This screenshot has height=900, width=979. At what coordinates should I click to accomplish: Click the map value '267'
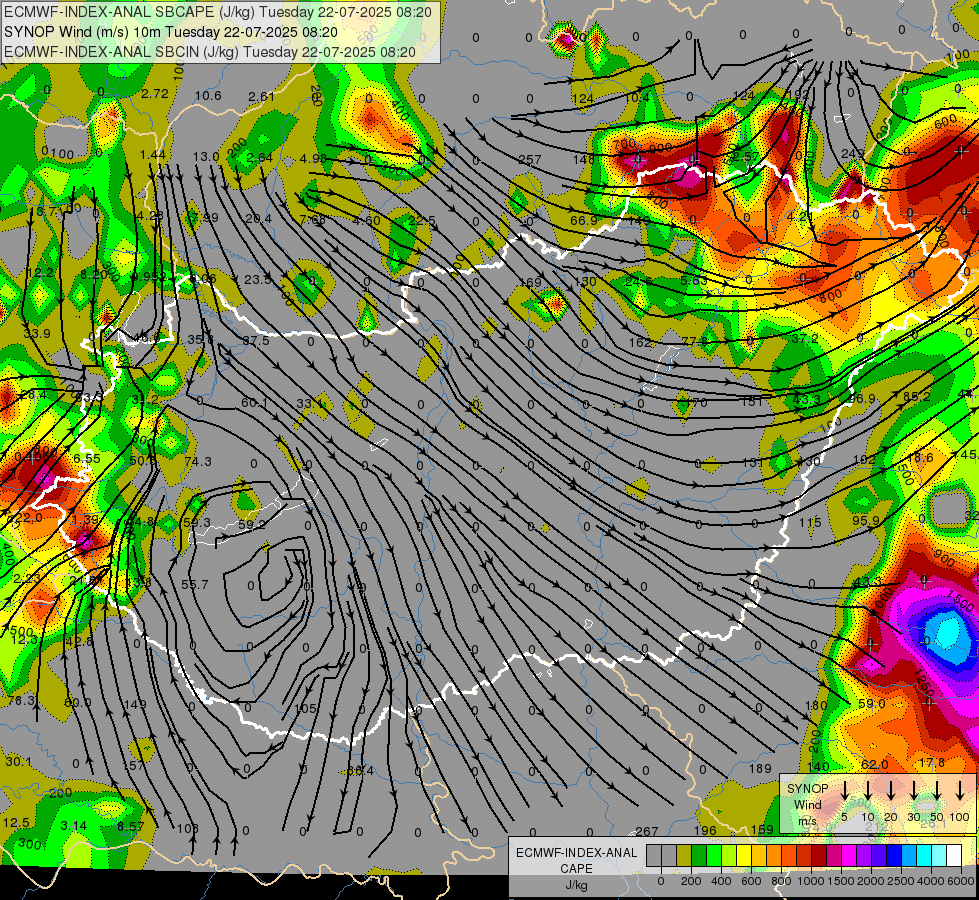647,831
